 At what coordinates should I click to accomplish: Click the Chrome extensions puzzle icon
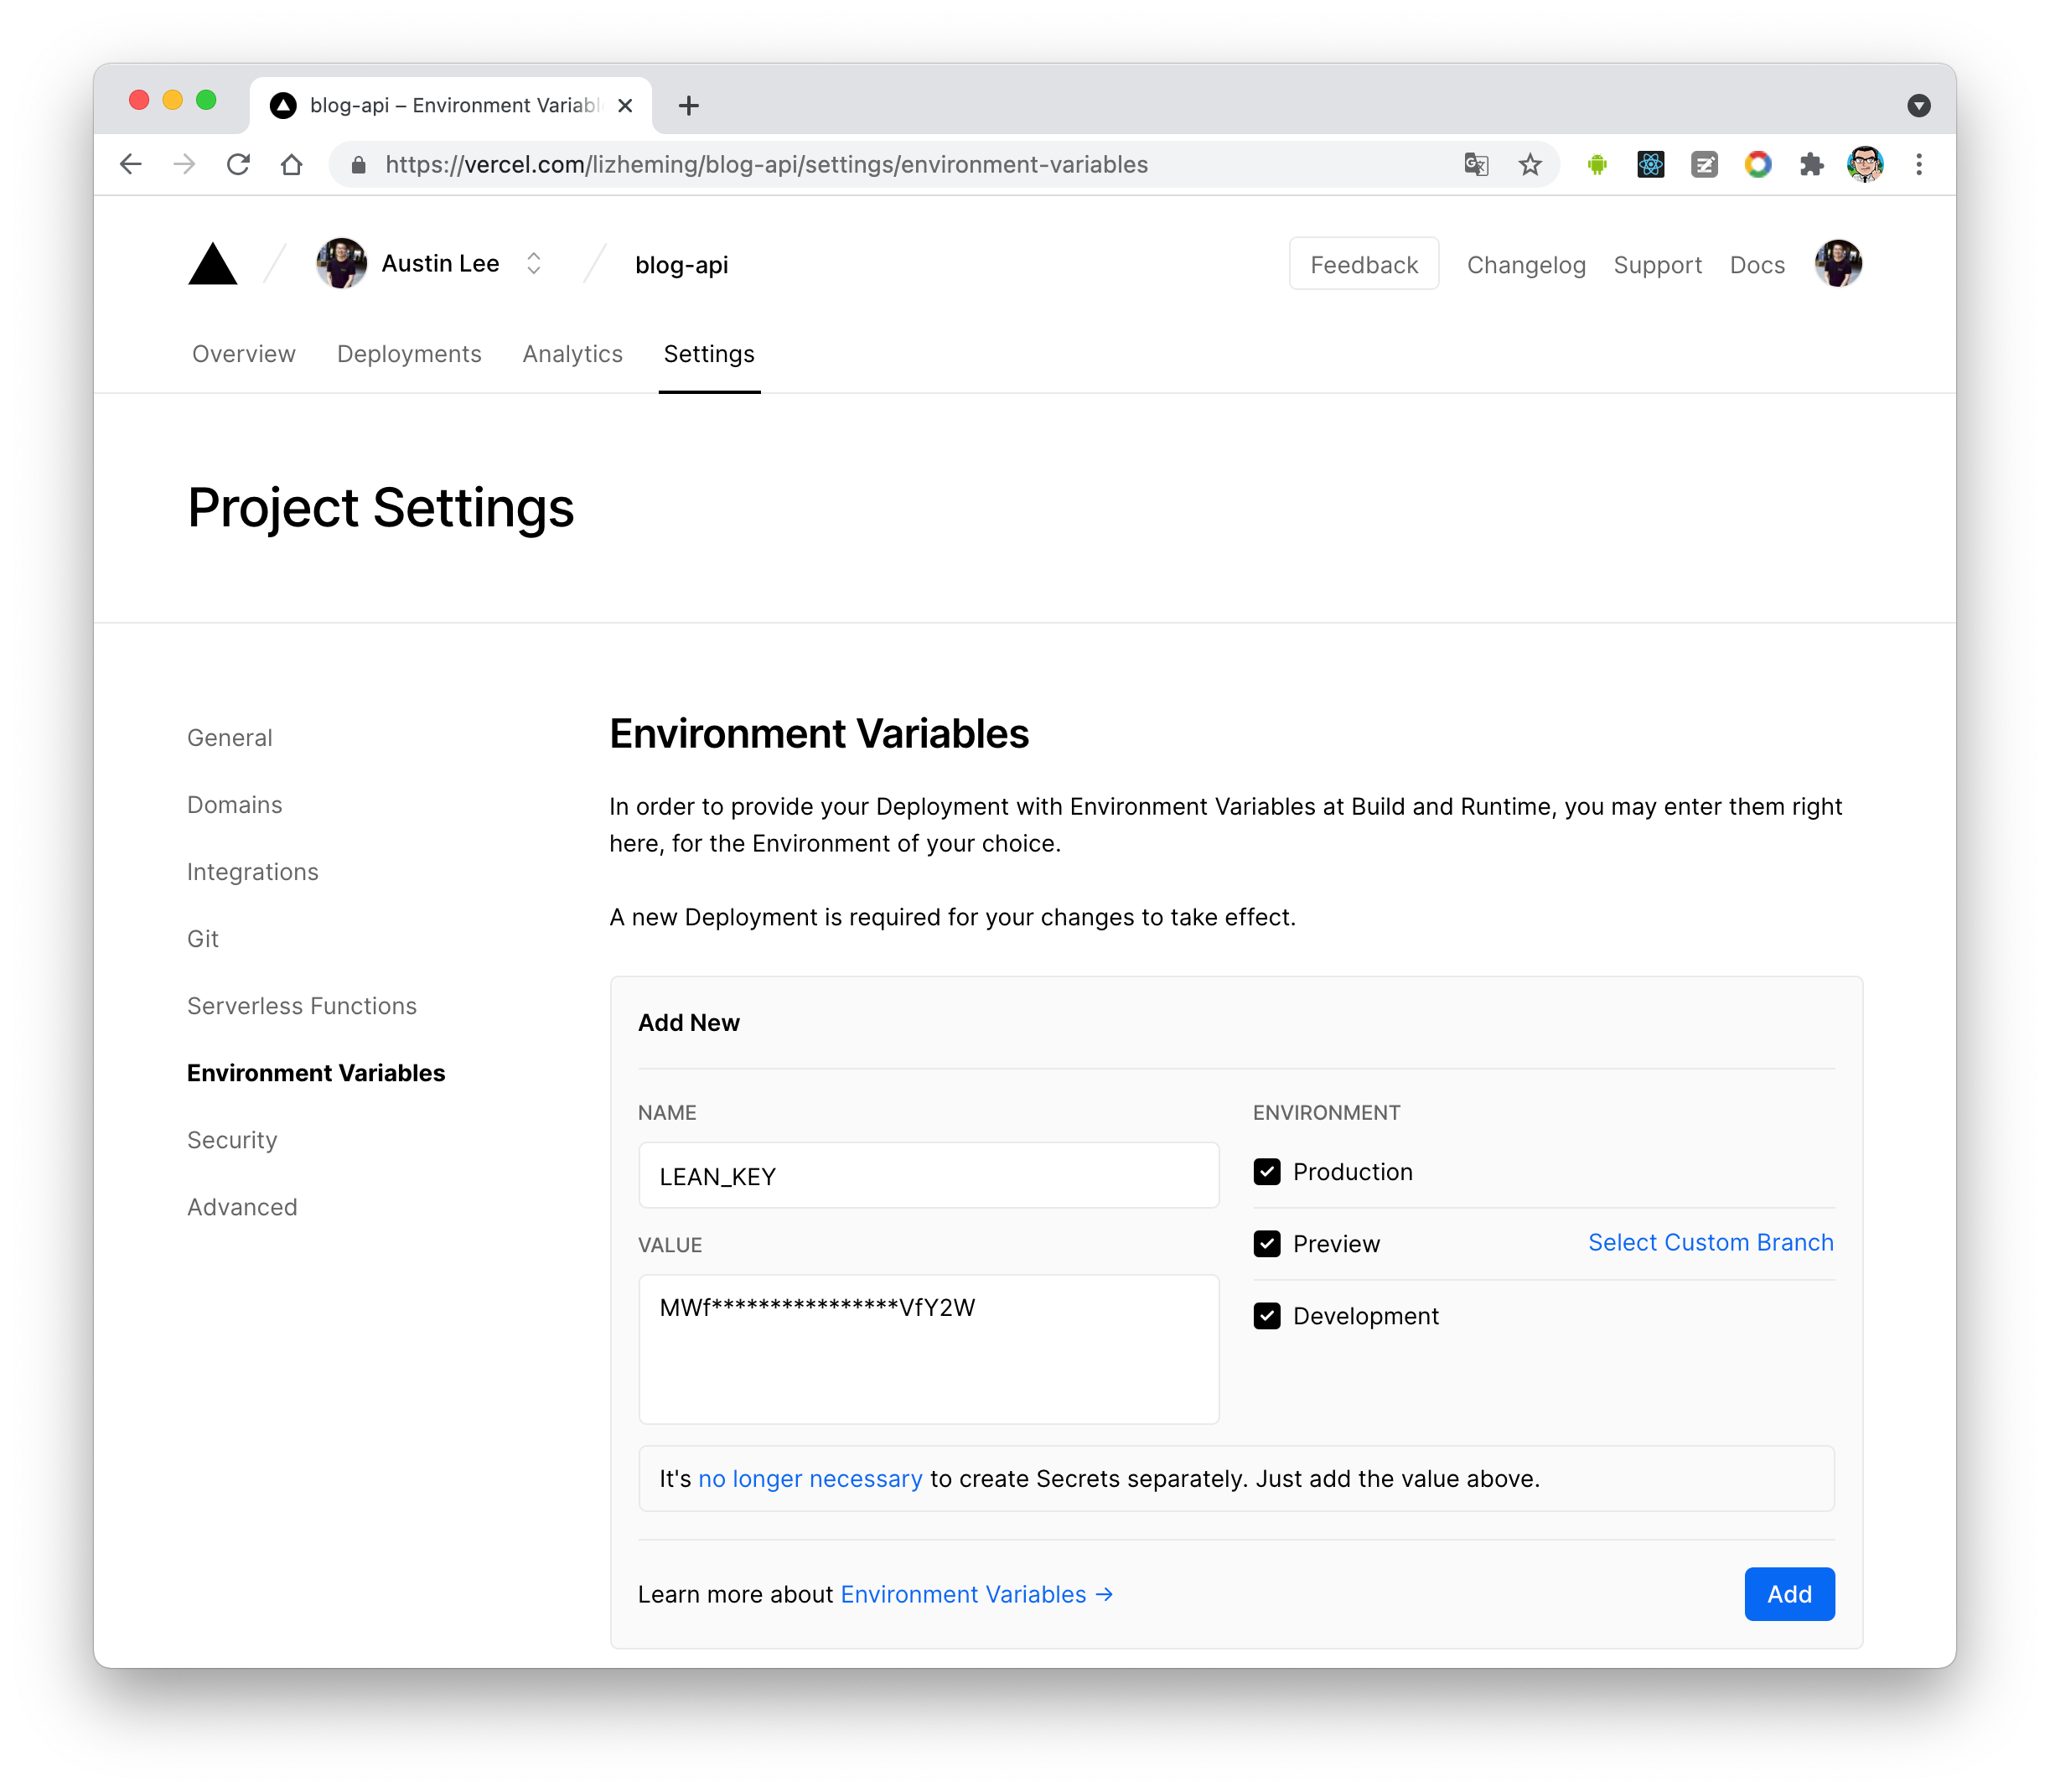[x=1811, y=163]
